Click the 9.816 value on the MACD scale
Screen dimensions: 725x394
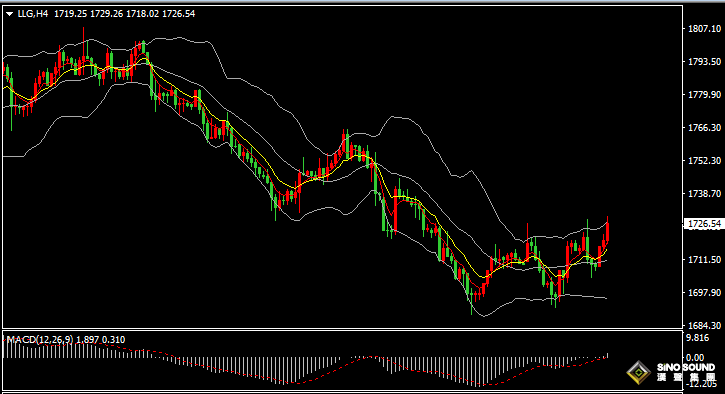tap(698, 338)
